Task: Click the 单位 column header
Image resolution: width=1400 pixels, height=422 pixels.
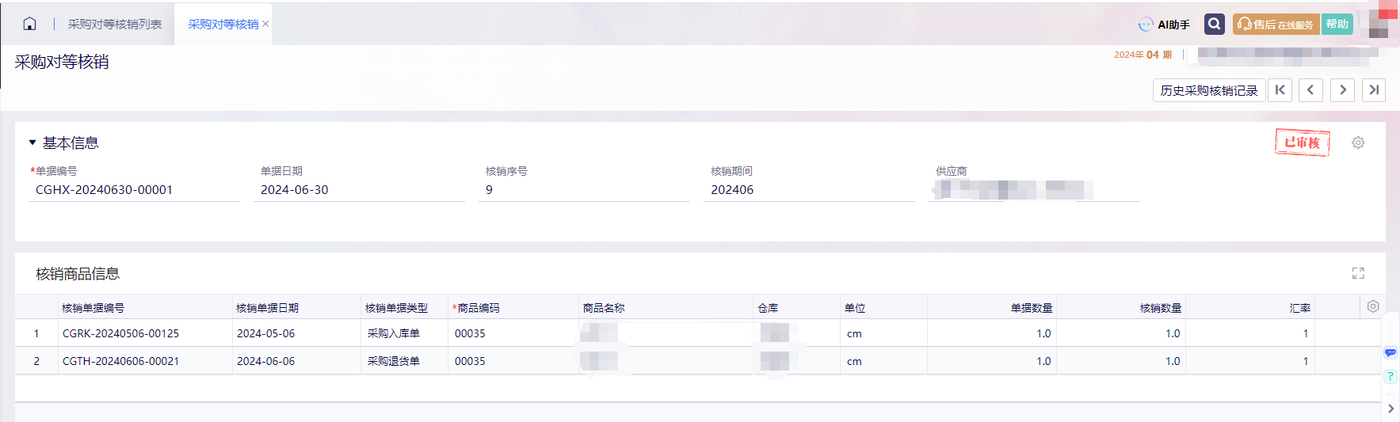Action: (x=884, y=308)
